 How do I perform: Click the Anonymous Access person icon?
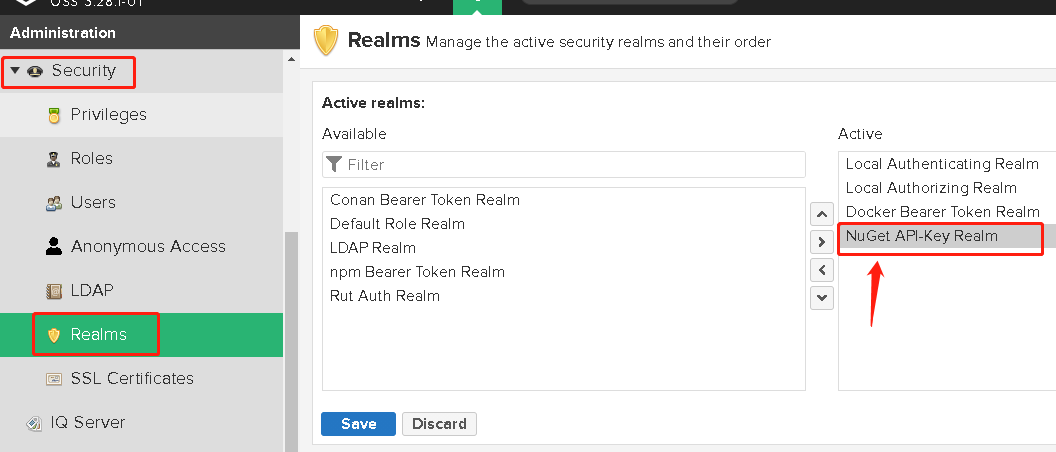tap(54, 247)
